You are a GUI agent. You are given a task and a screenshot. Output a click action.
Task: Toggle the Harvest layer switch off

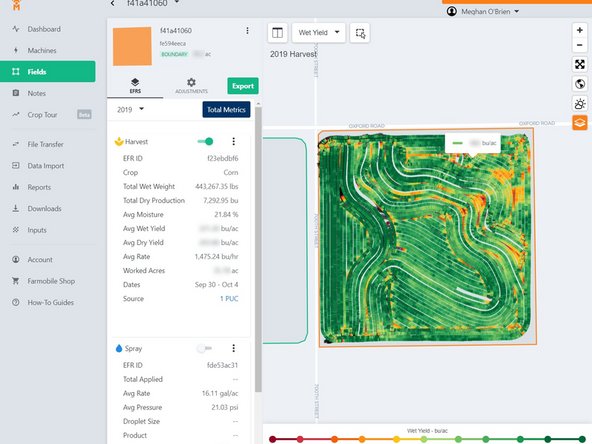pos(205,142)
